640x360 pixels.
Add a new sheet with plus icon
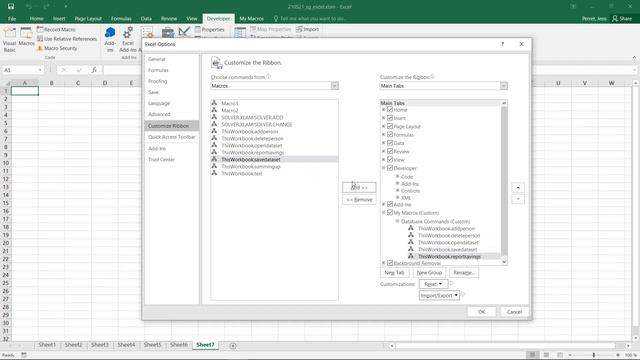click(x=233, y=346)
